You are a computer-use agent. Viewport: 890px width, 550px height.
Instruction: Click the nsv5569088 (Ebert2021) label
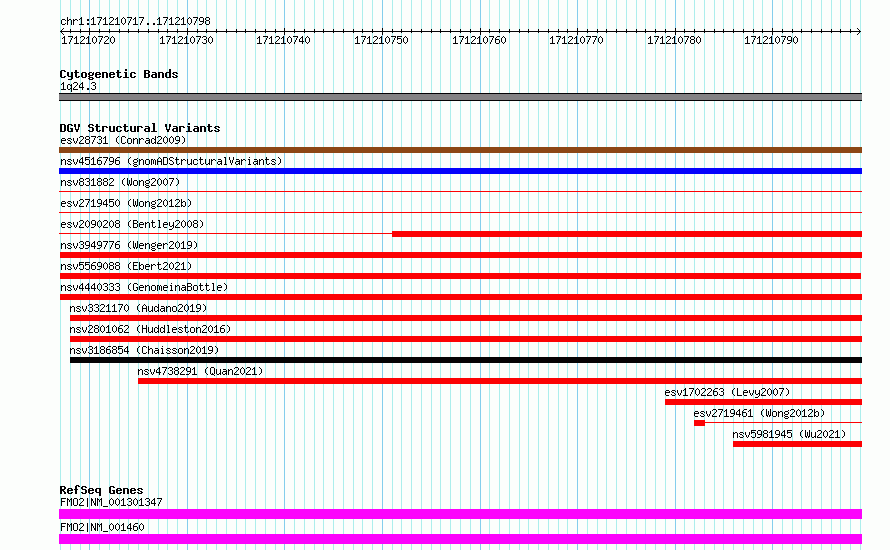(x=126, y=266)
